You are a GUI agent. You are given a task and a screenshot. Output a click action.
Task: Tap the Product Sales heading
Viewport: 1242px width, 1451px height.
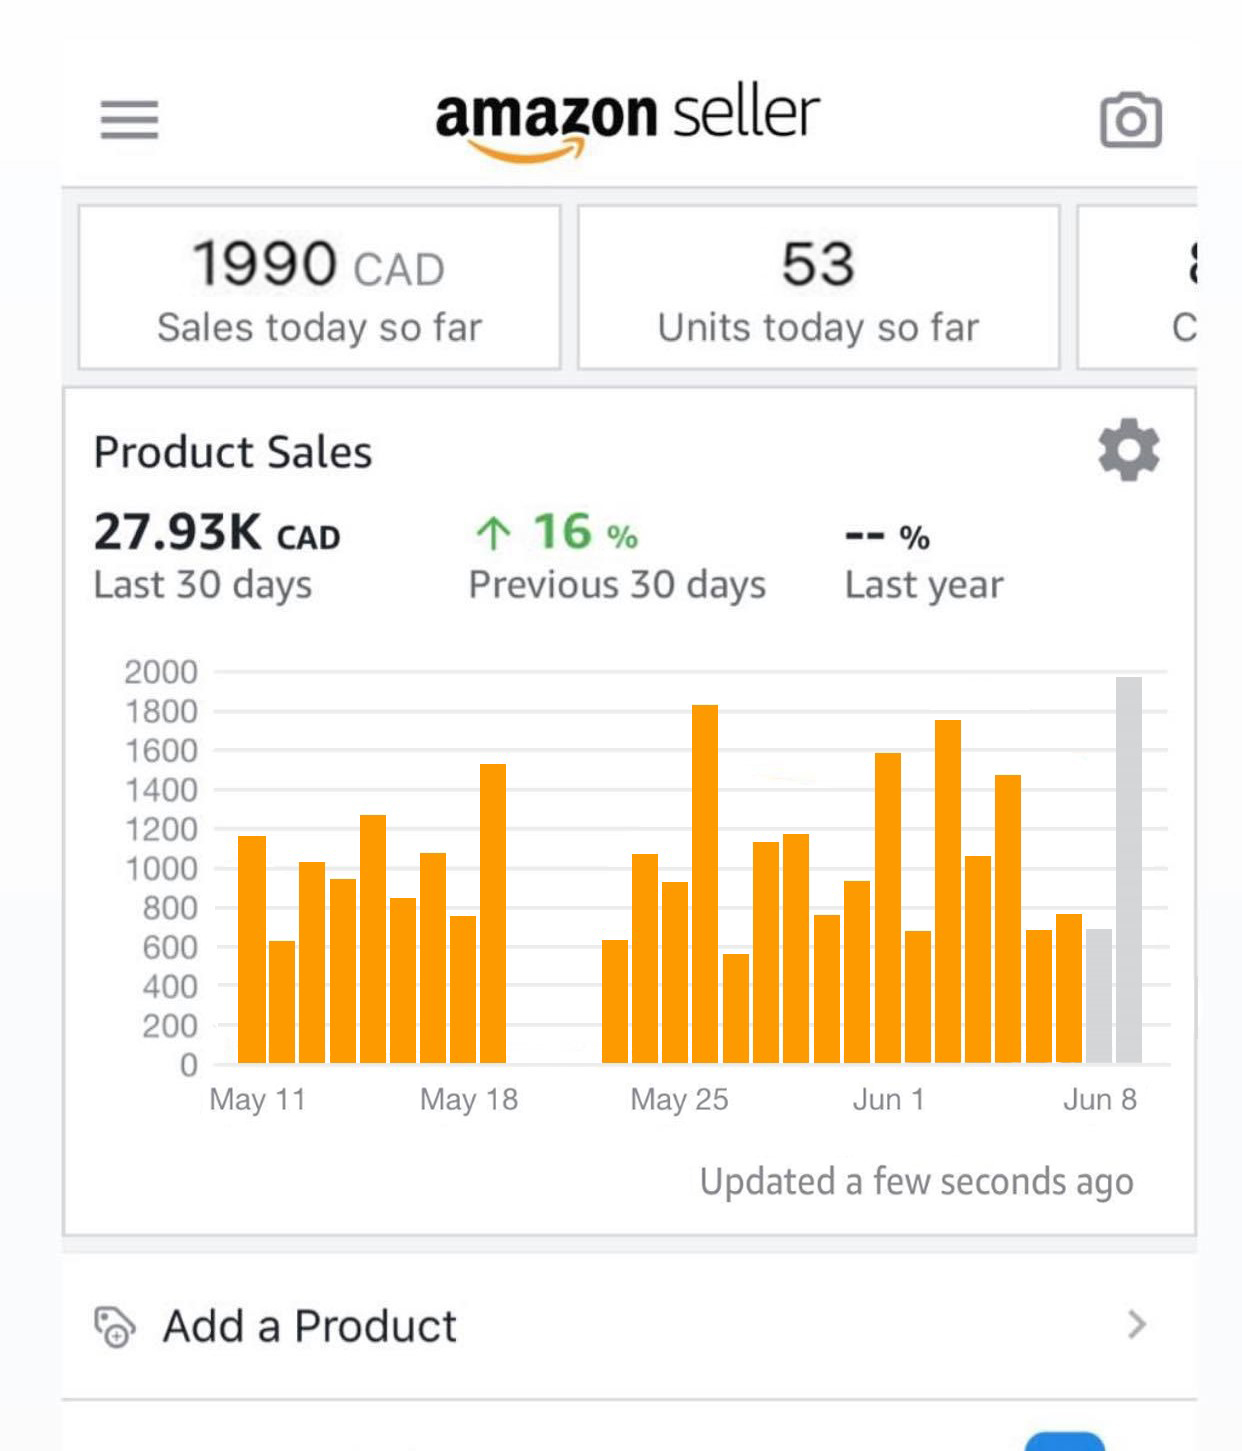(233, 452)
